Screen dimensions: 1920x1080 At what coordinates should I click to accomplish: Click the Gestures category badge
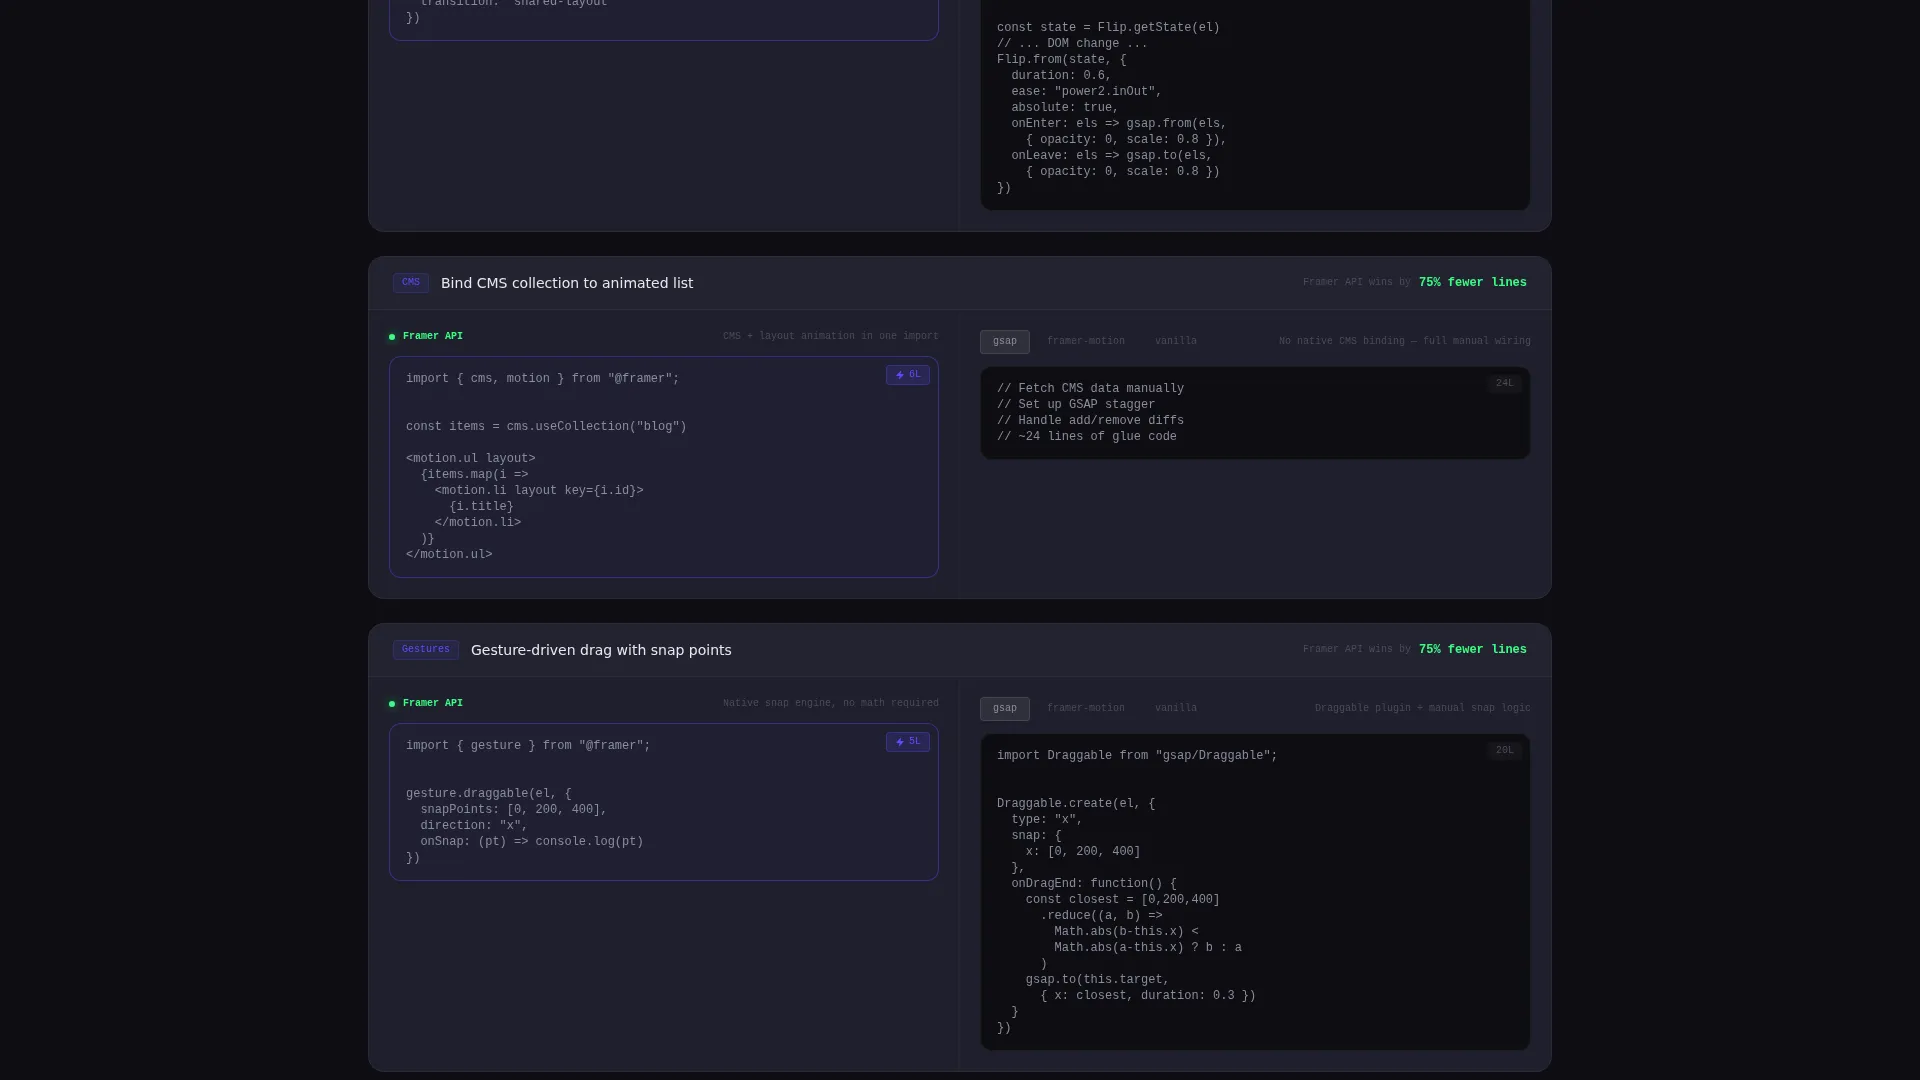click(x=426, y=650)
